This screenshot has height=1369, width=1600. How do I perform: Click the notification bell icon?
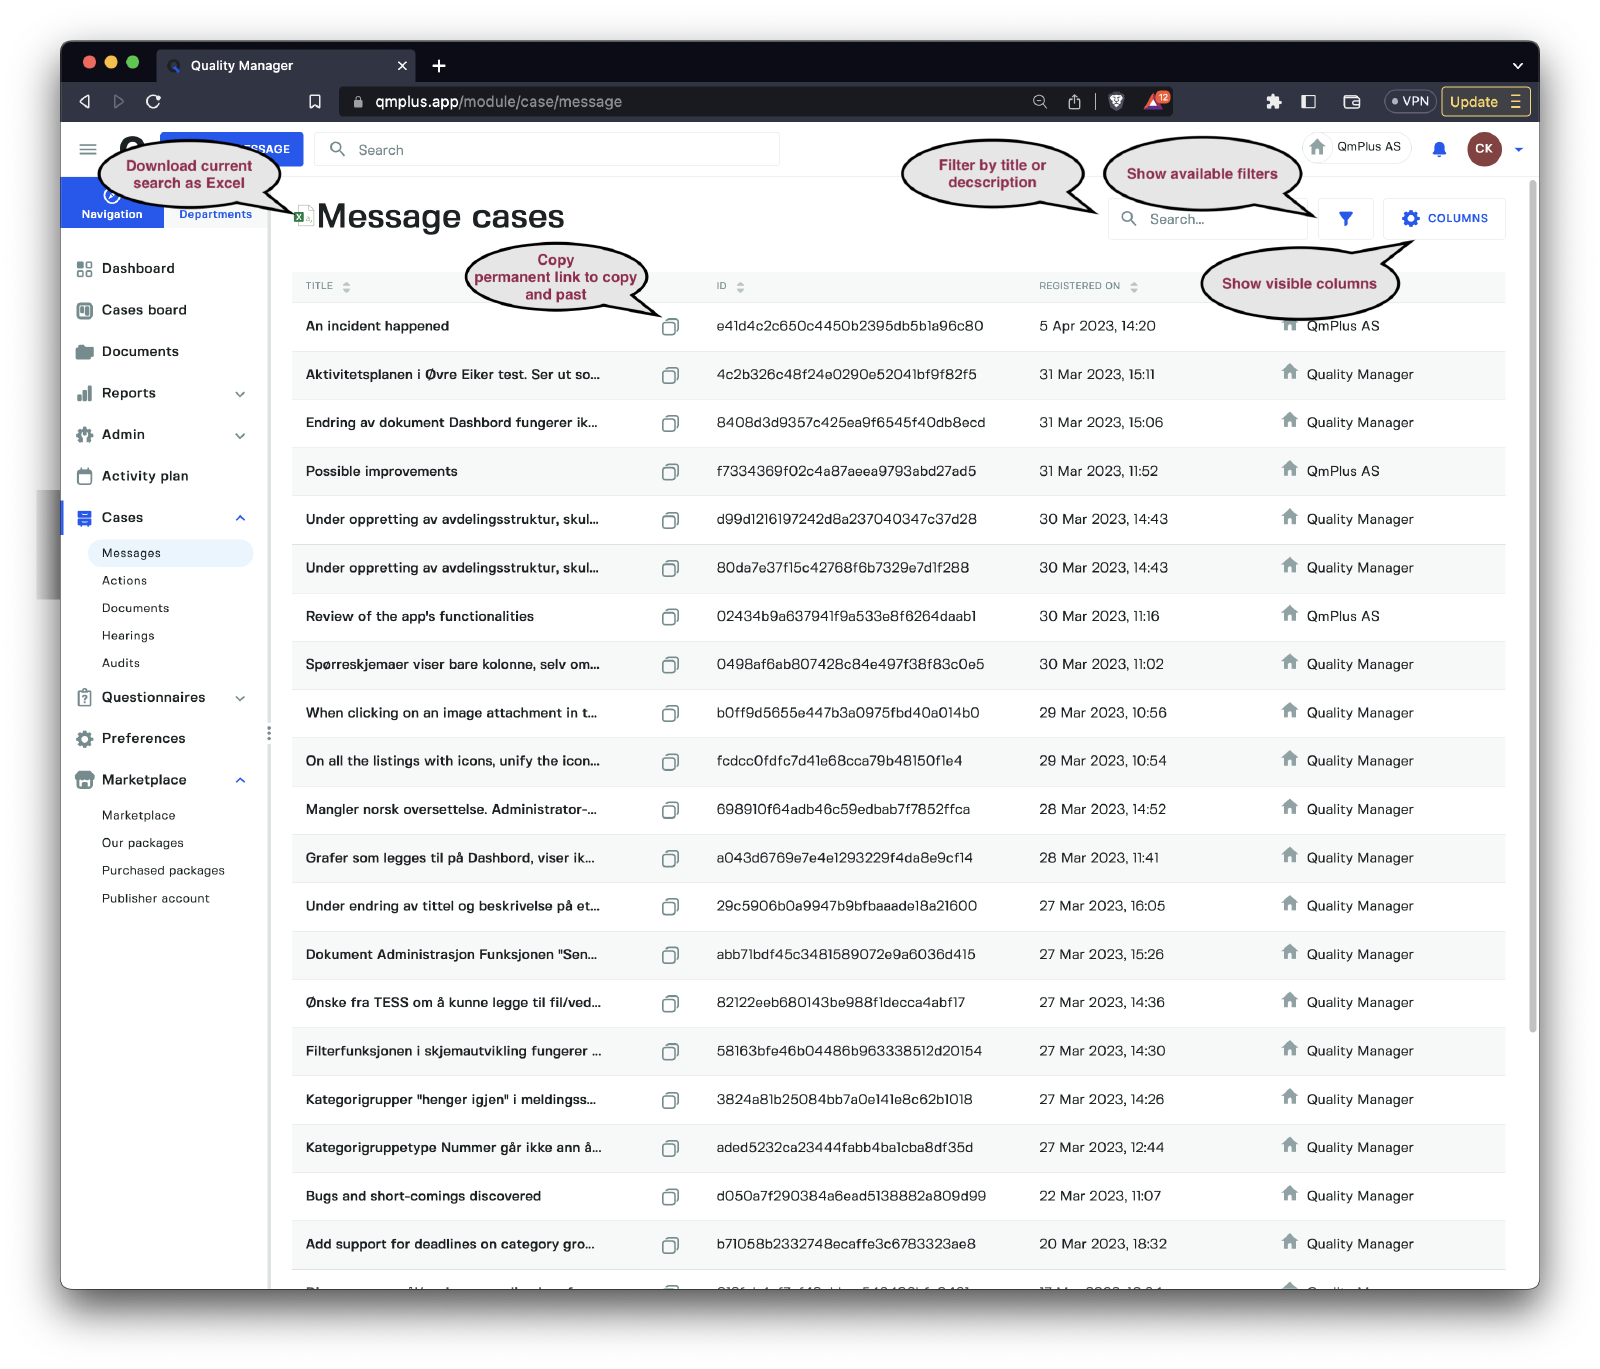click(1439, 150)
